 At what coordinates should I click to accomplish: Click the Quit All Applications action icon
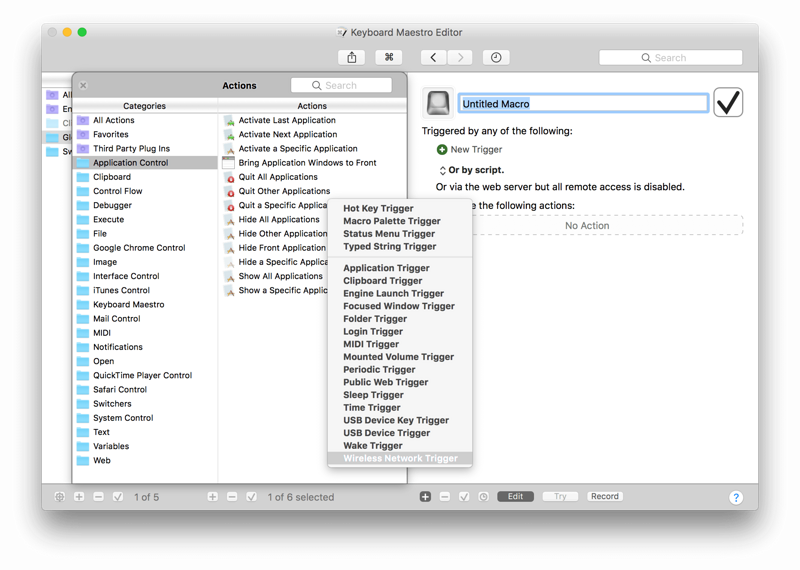[x=230, y=178]
